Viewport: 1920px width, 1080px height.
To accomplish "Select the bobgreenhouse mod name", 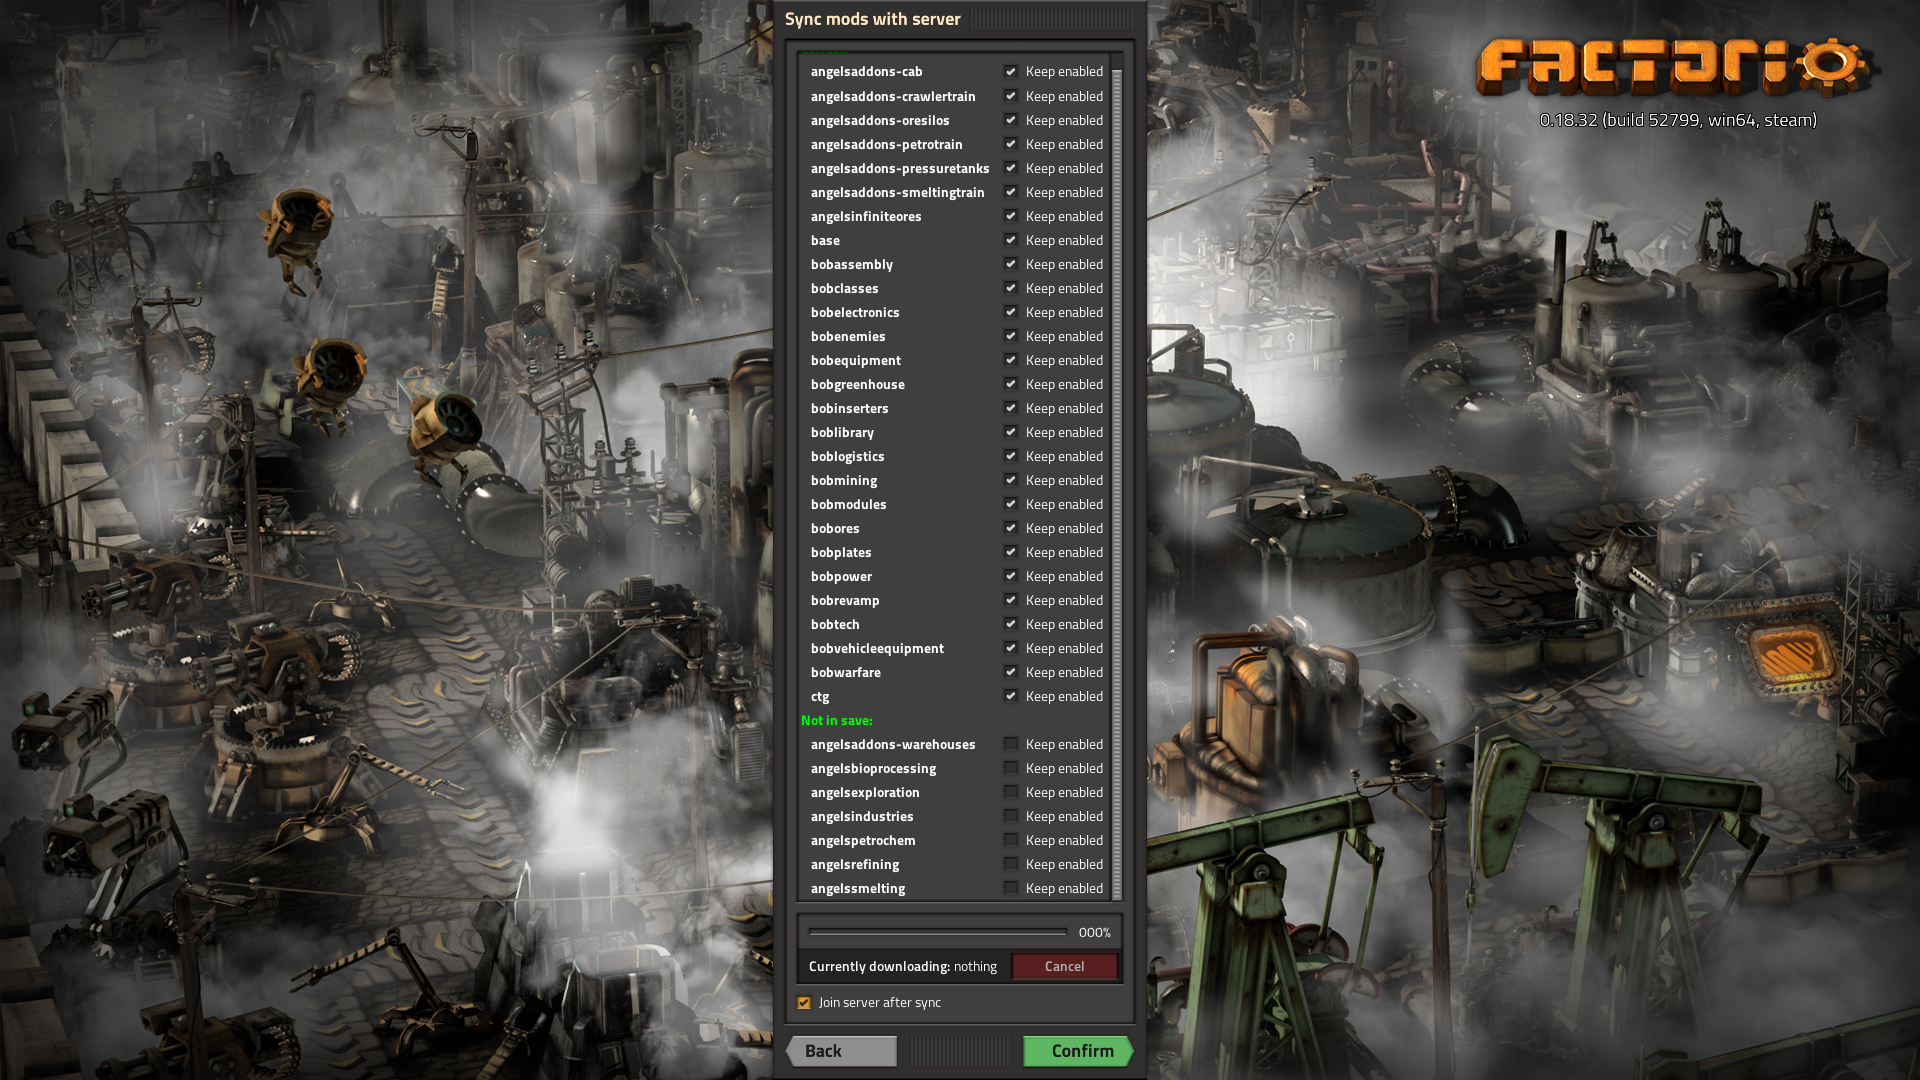I will (x=858, y=385).
